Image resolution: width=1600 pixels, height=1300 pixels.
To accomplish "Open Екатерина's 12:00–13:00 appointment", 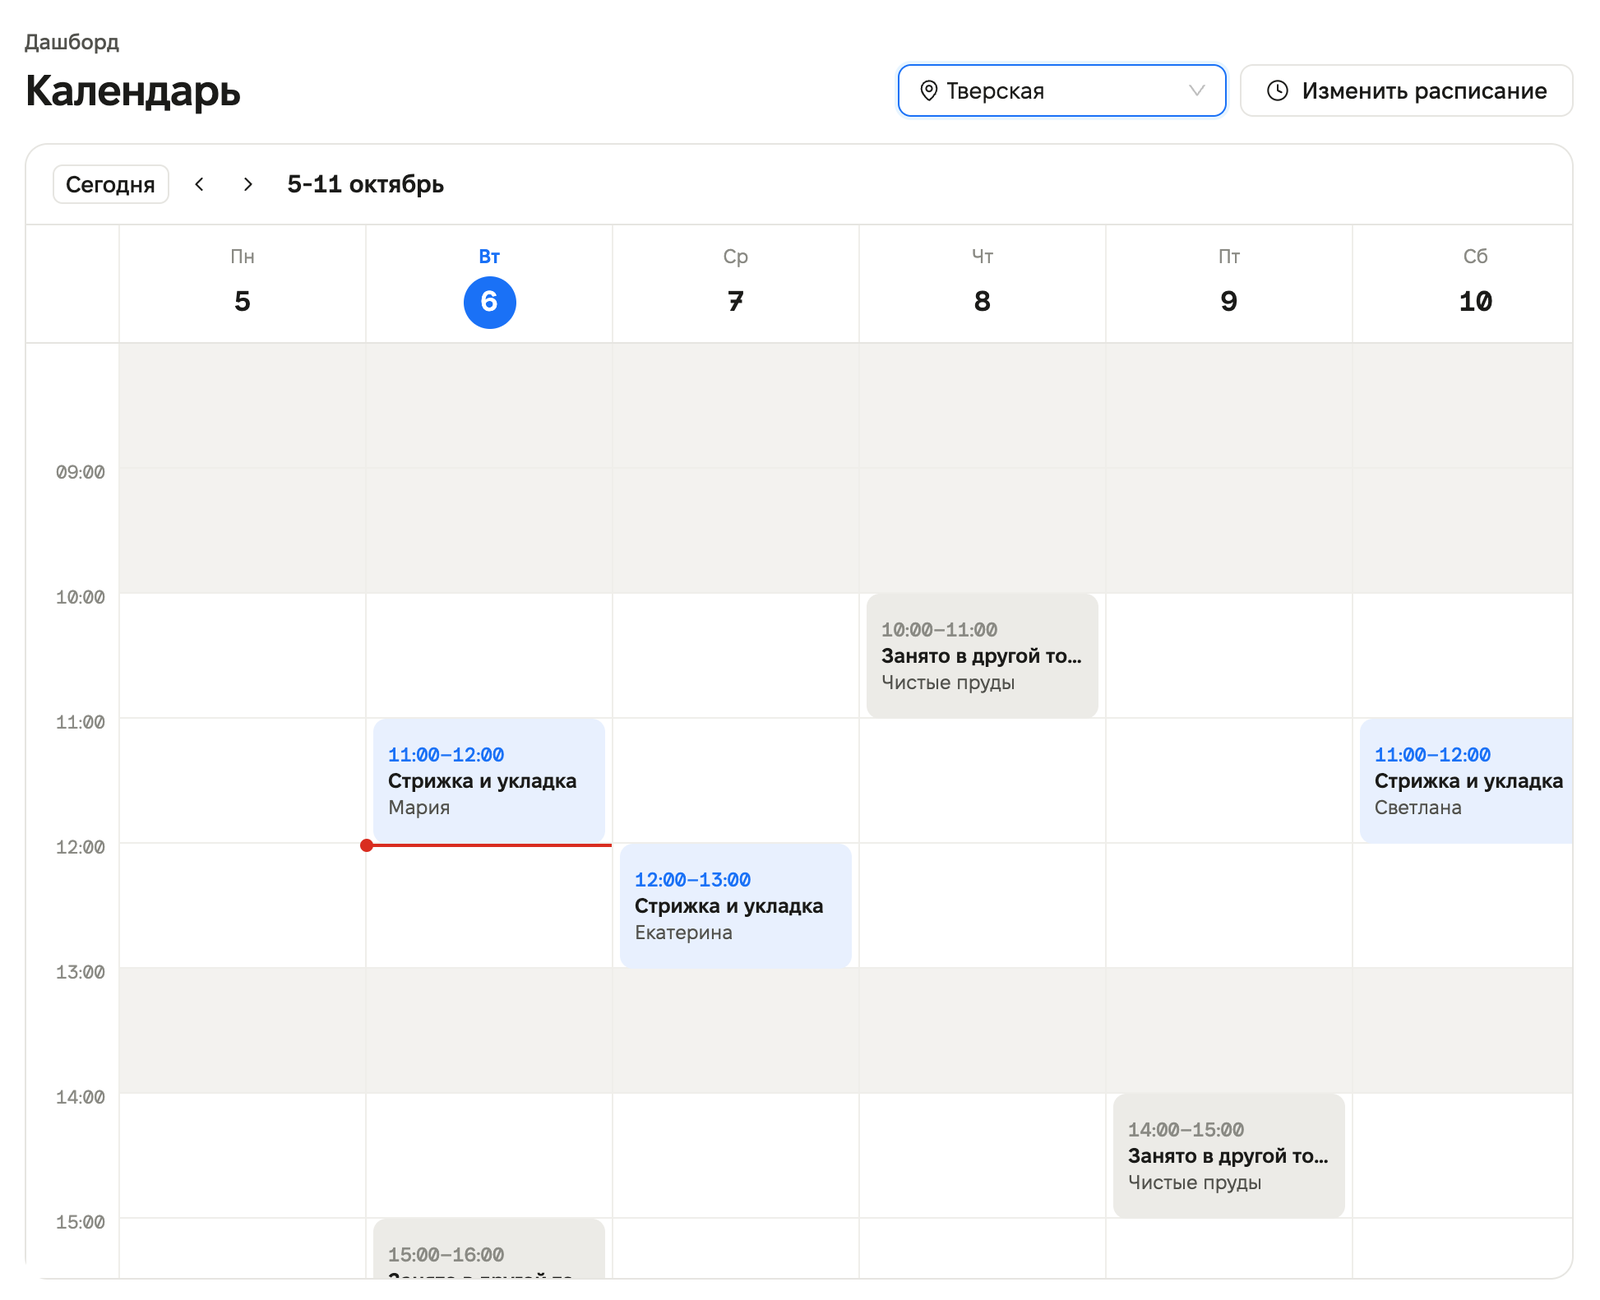I will (735, 906).
